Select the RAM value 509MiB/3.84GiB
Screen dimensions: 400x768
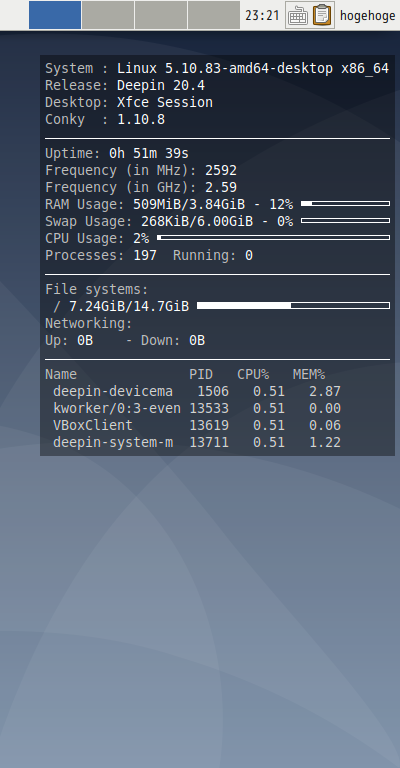click(189, 204)
